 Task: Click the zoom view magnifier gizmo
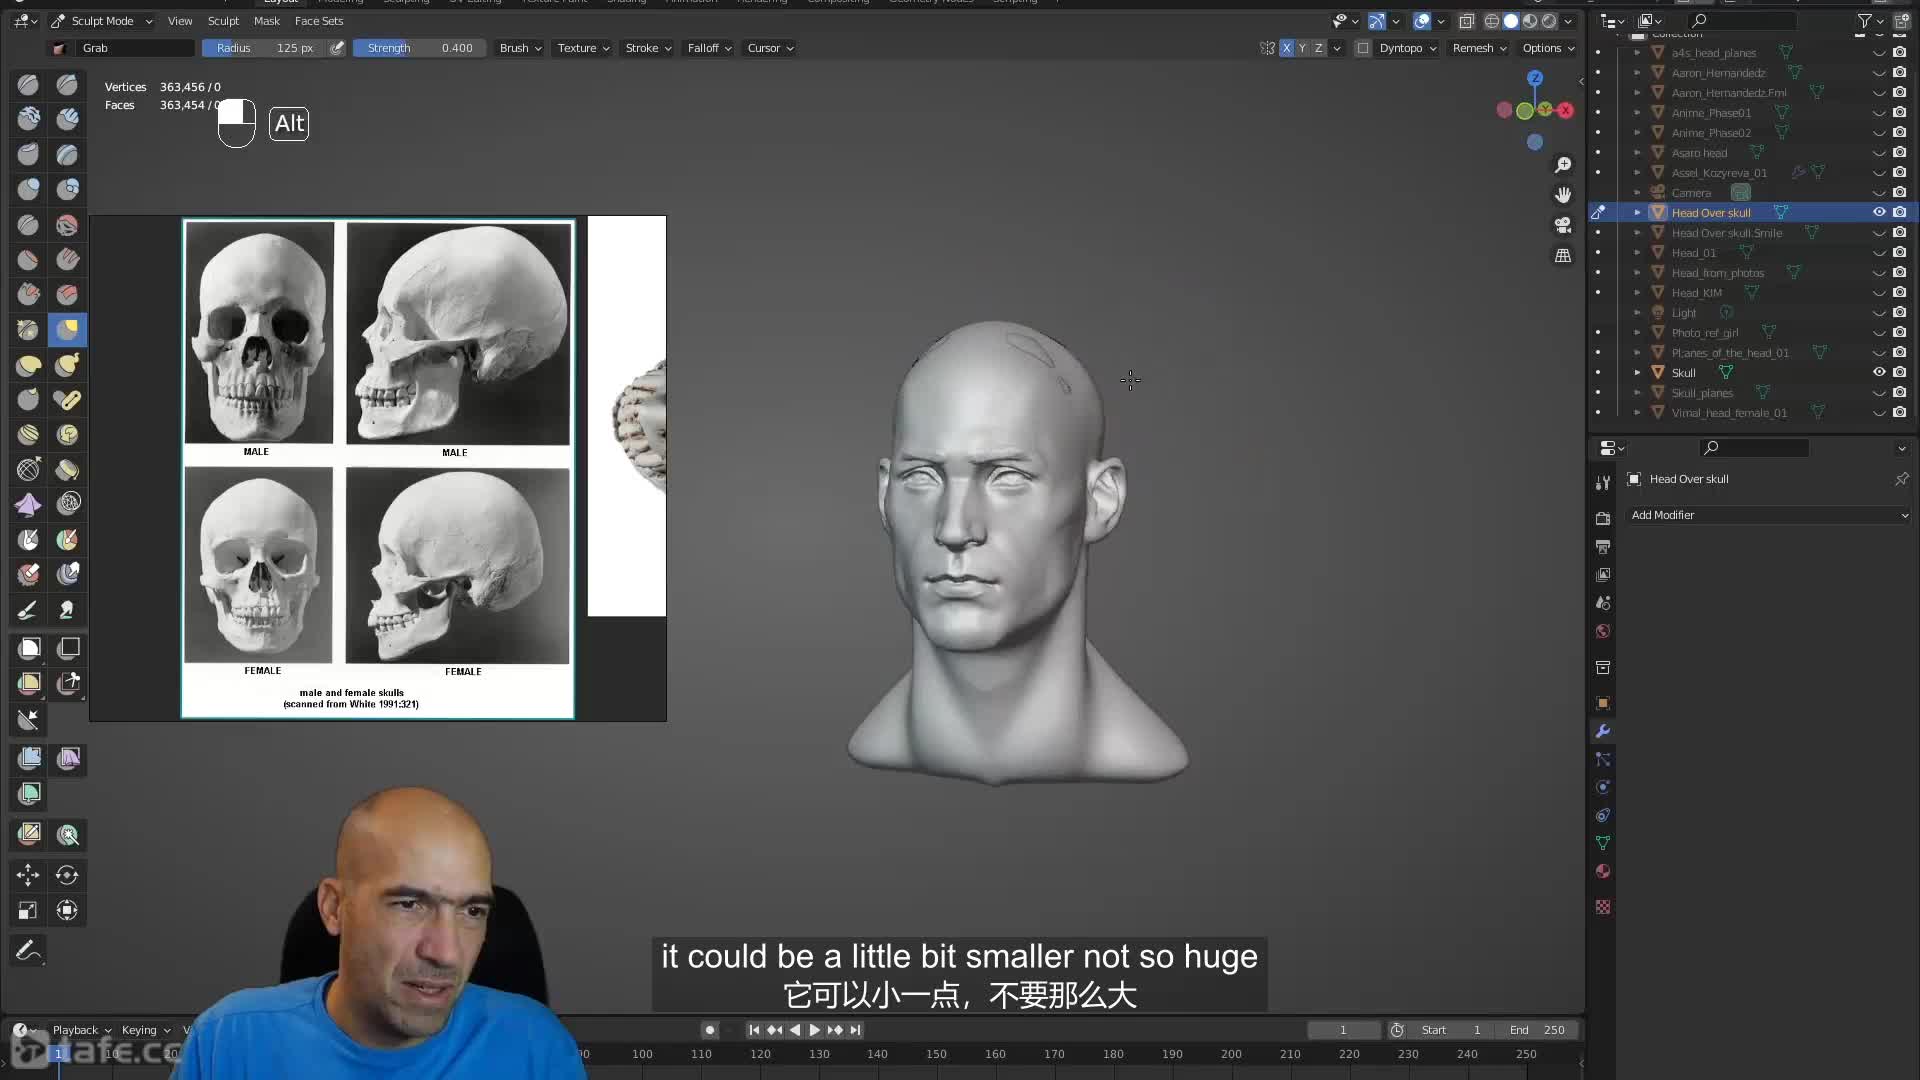coord(1563,165)
